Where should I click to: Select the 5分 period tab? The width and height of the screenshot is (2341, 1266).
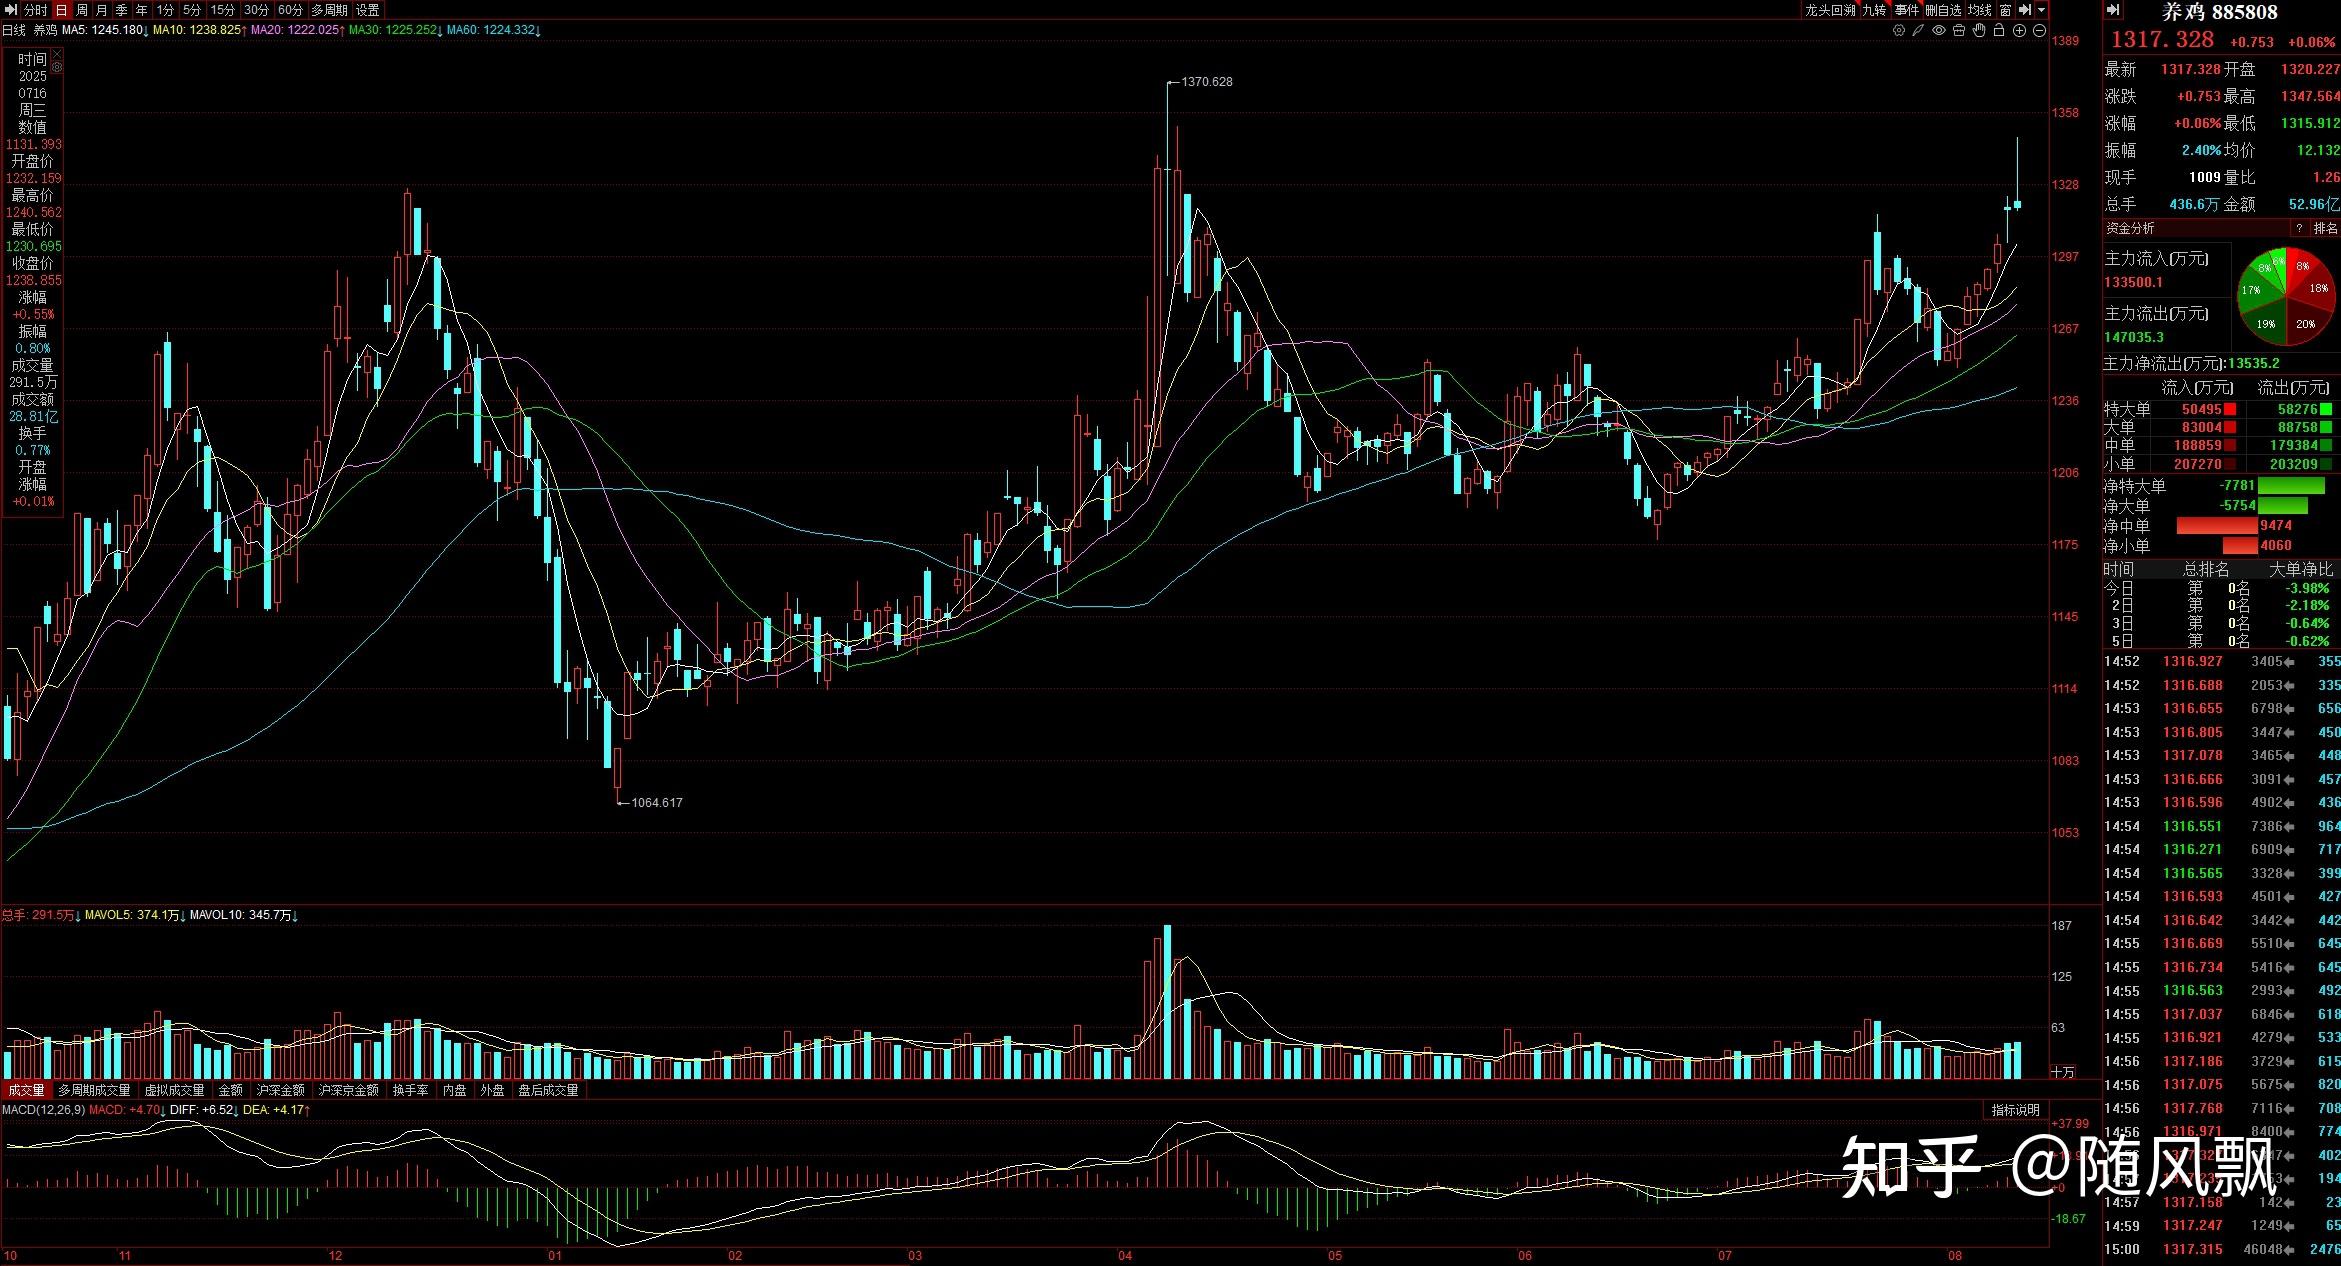pyautogui.click(x=192, y=10)
